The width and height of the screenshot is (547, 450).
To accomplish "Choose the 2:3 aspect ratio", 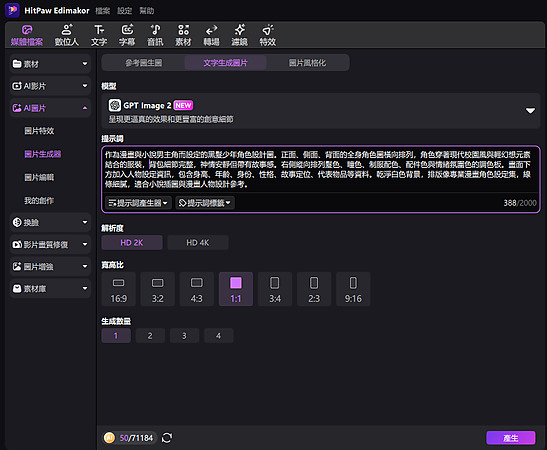I will 314,289.
